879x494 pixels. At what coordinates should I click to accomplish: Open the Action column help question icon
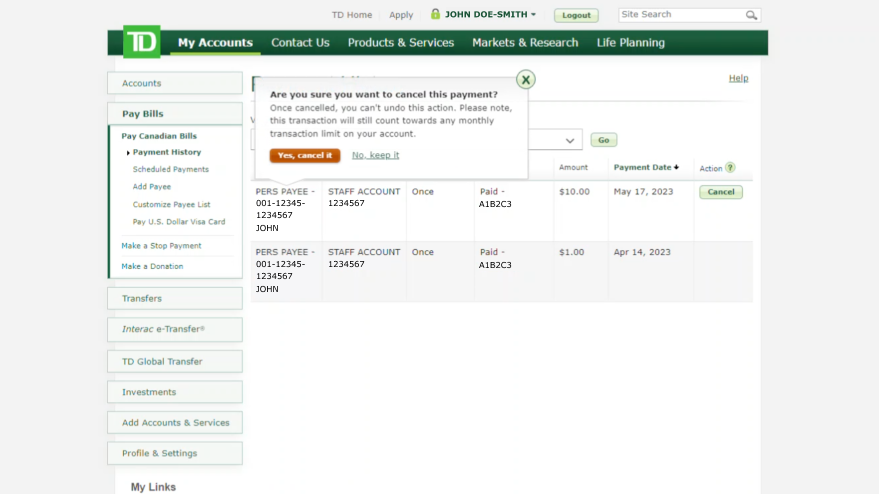[x=730, y=168]
